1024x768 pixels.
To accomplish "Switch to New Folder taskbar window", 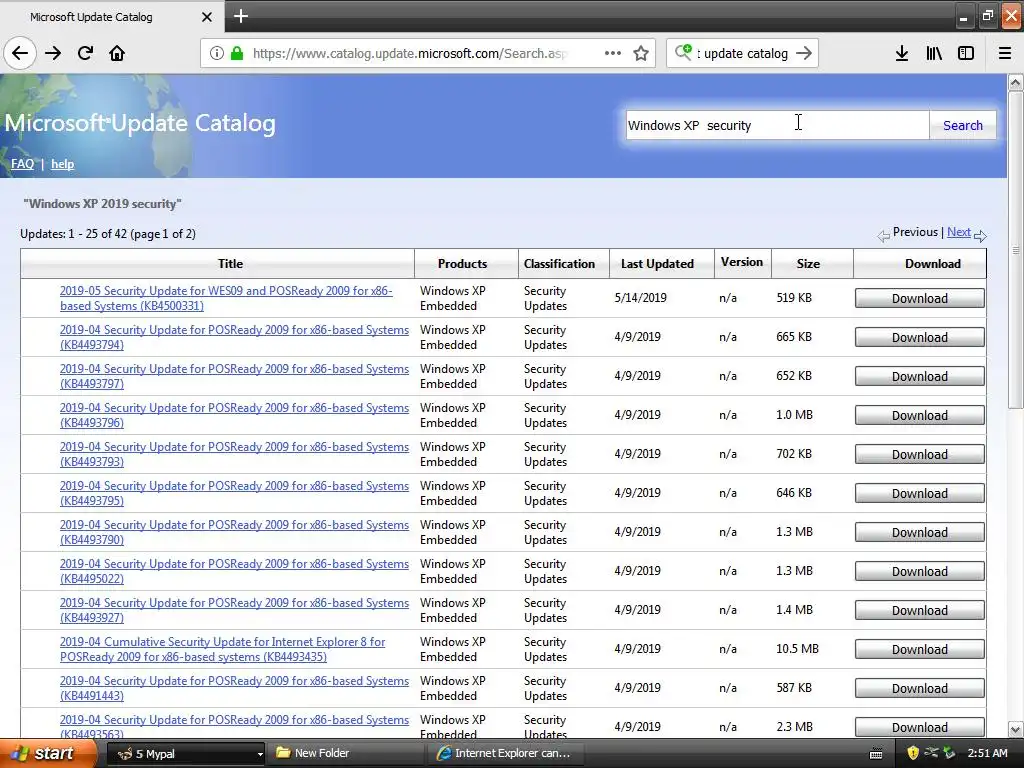I will [346, 754].
